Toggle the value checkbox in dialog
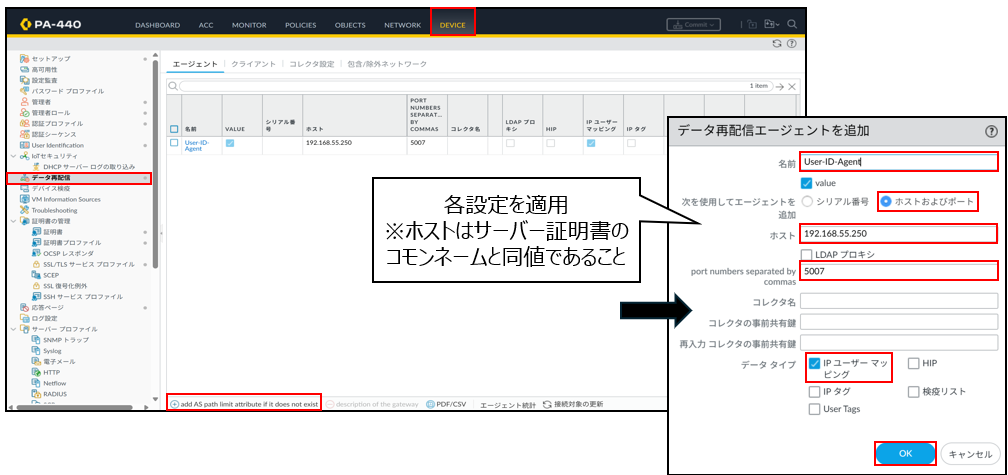The width and height of the screenshot is (1008, 475). [x=807, y=183]
